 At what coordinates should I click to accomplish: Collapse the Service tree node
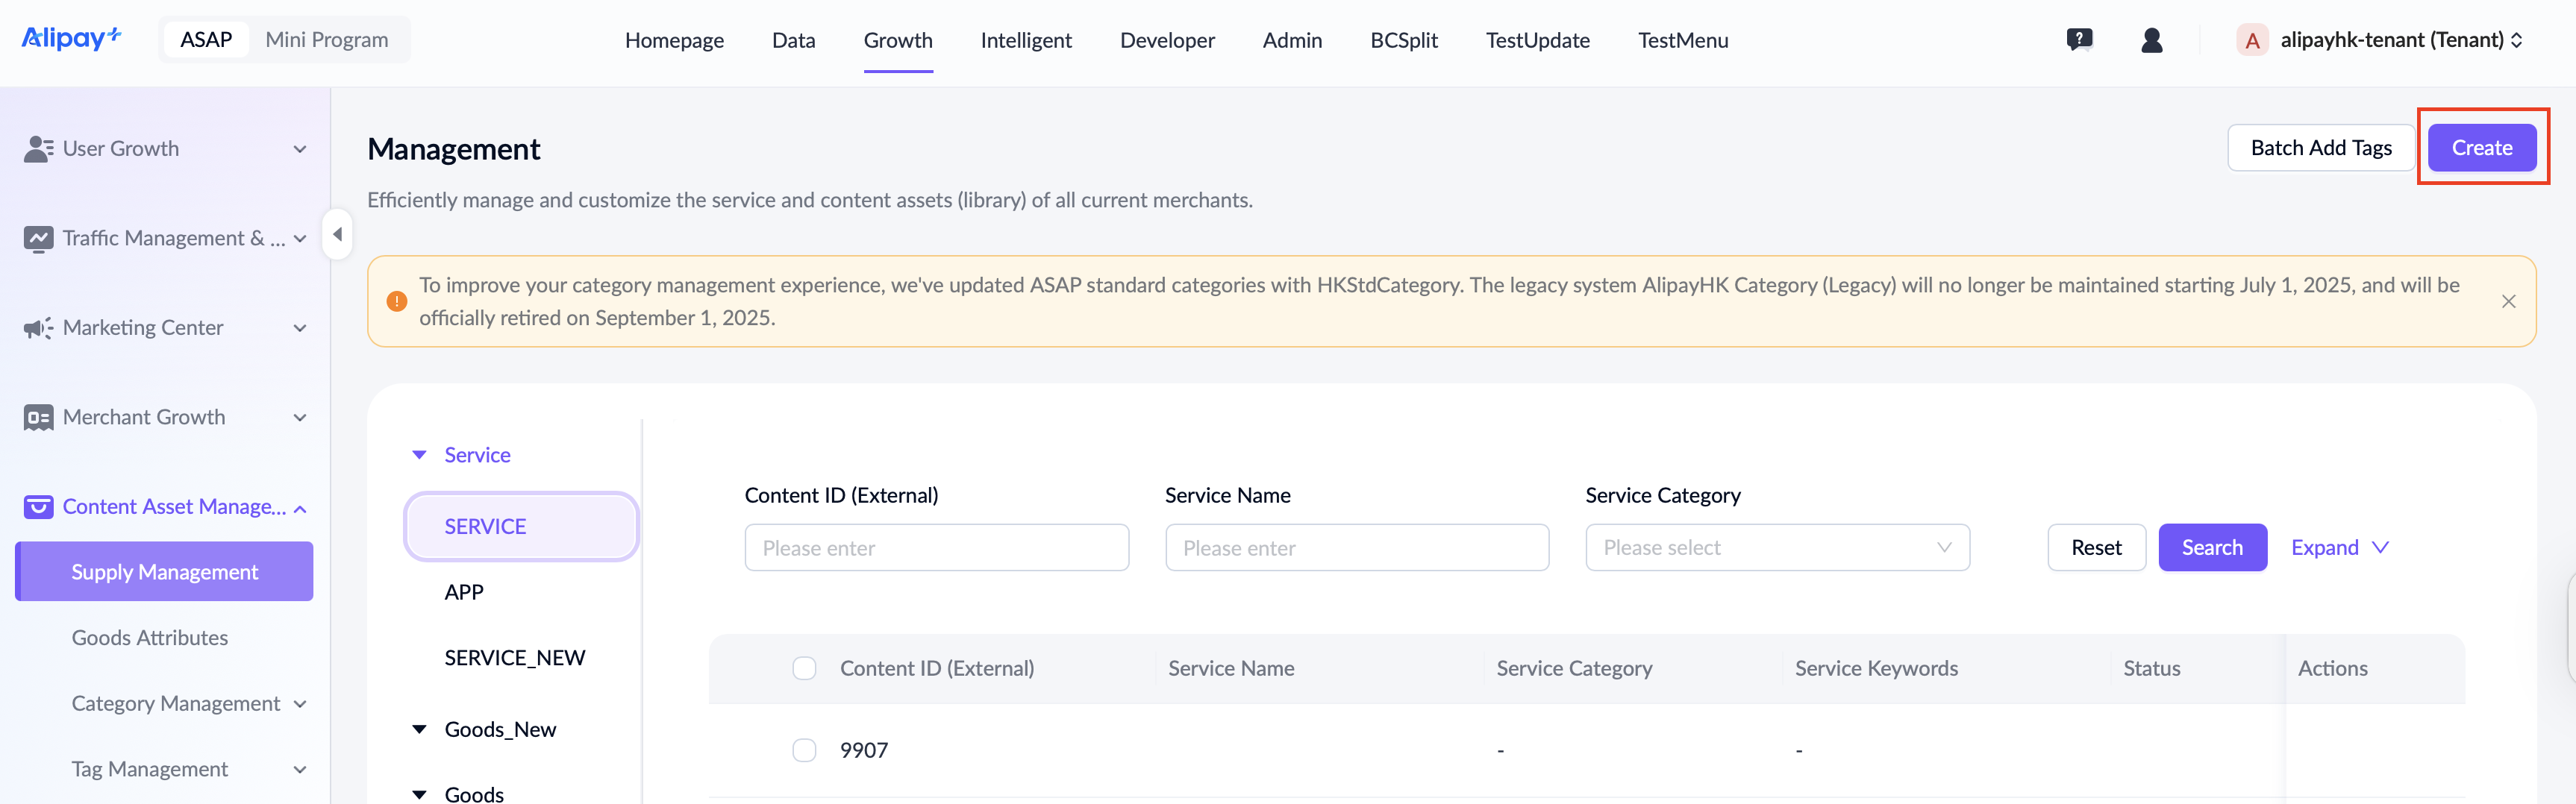pyautogui.click(x=420, y=456)
